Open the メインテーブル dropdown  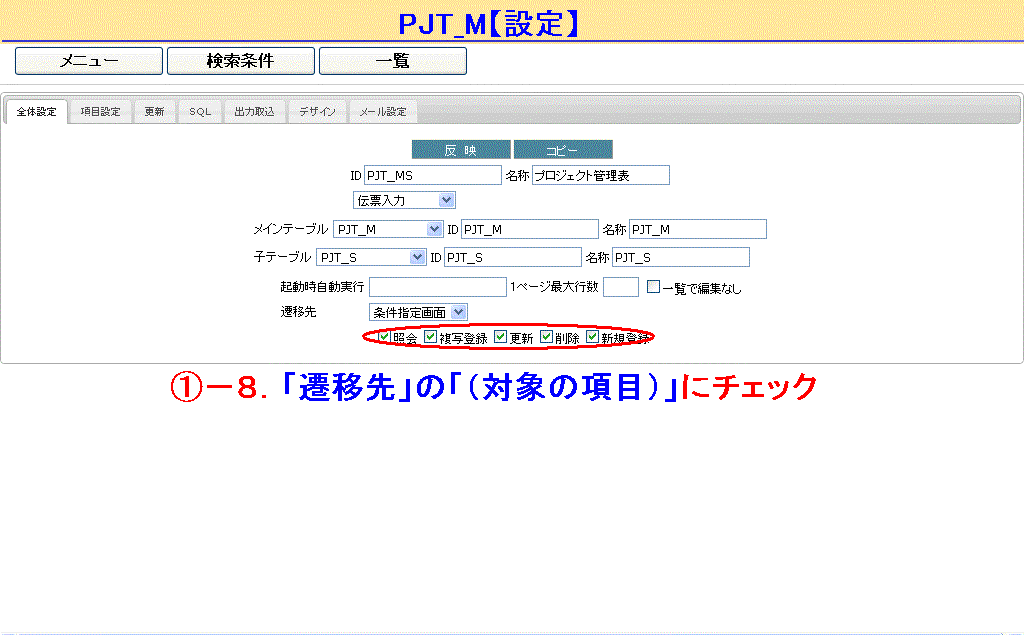click(x=388, y=229)
